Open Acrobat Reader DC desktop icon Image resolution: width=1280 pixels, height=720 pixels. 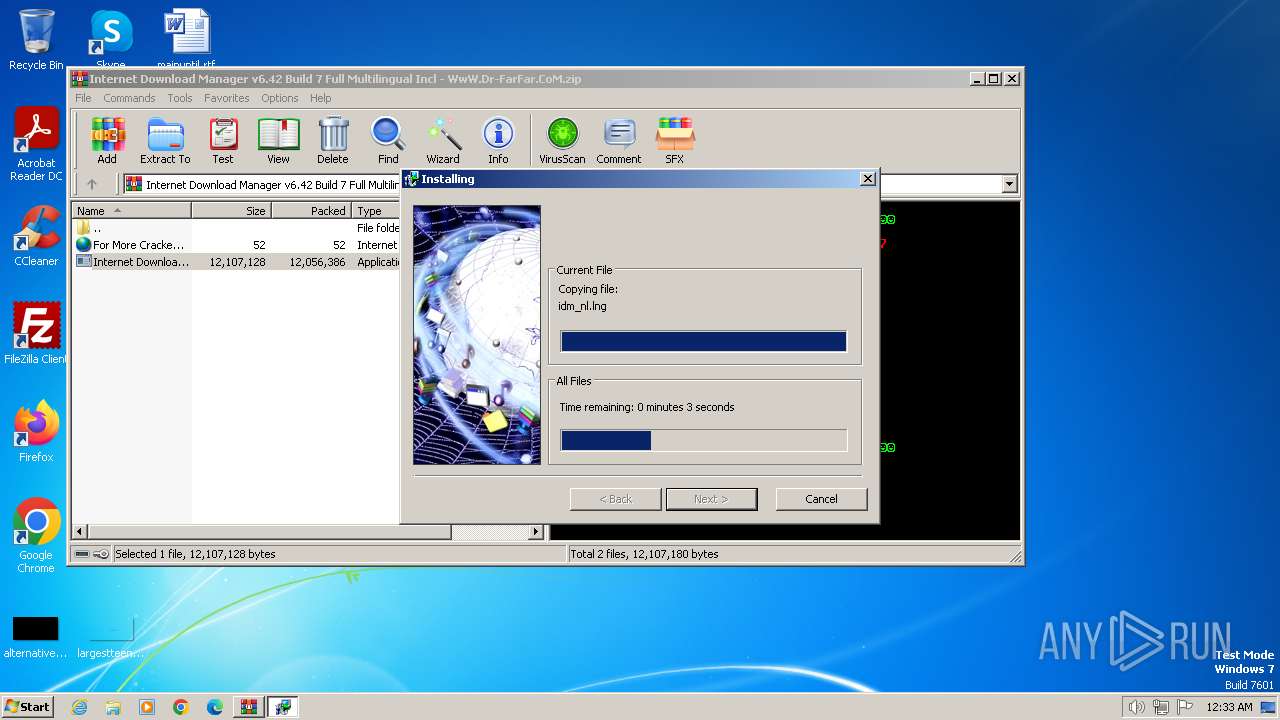pos(36,145)
